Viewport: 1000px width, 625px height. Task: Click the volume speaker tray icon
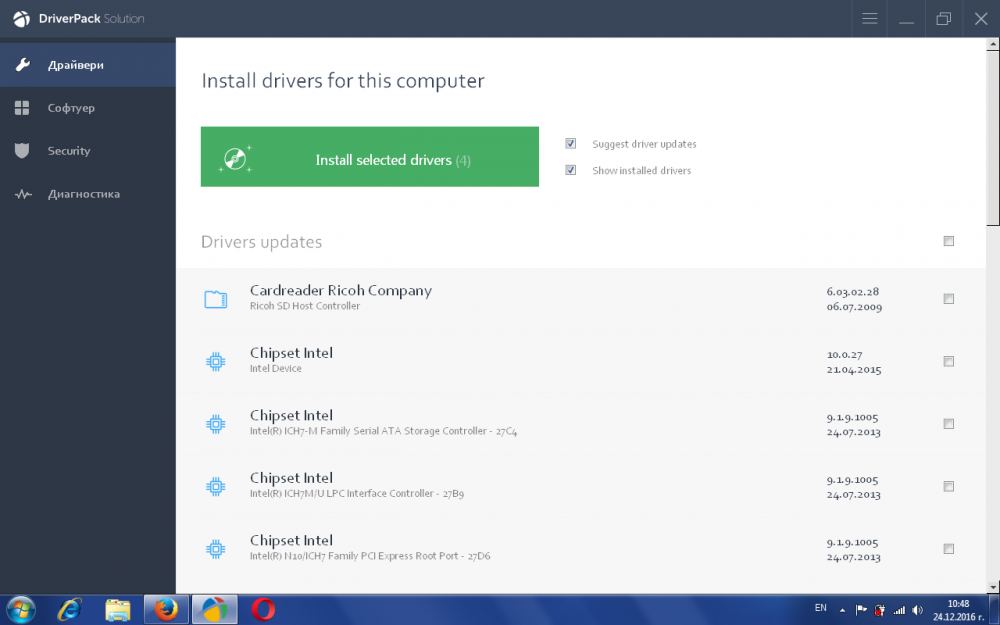tap(917, 610)
